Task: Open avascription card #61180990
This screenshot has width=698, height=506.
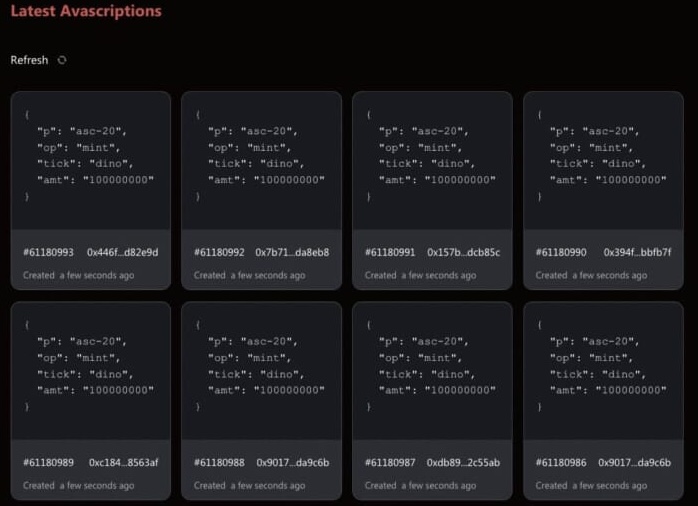Action: pos(603,190)
